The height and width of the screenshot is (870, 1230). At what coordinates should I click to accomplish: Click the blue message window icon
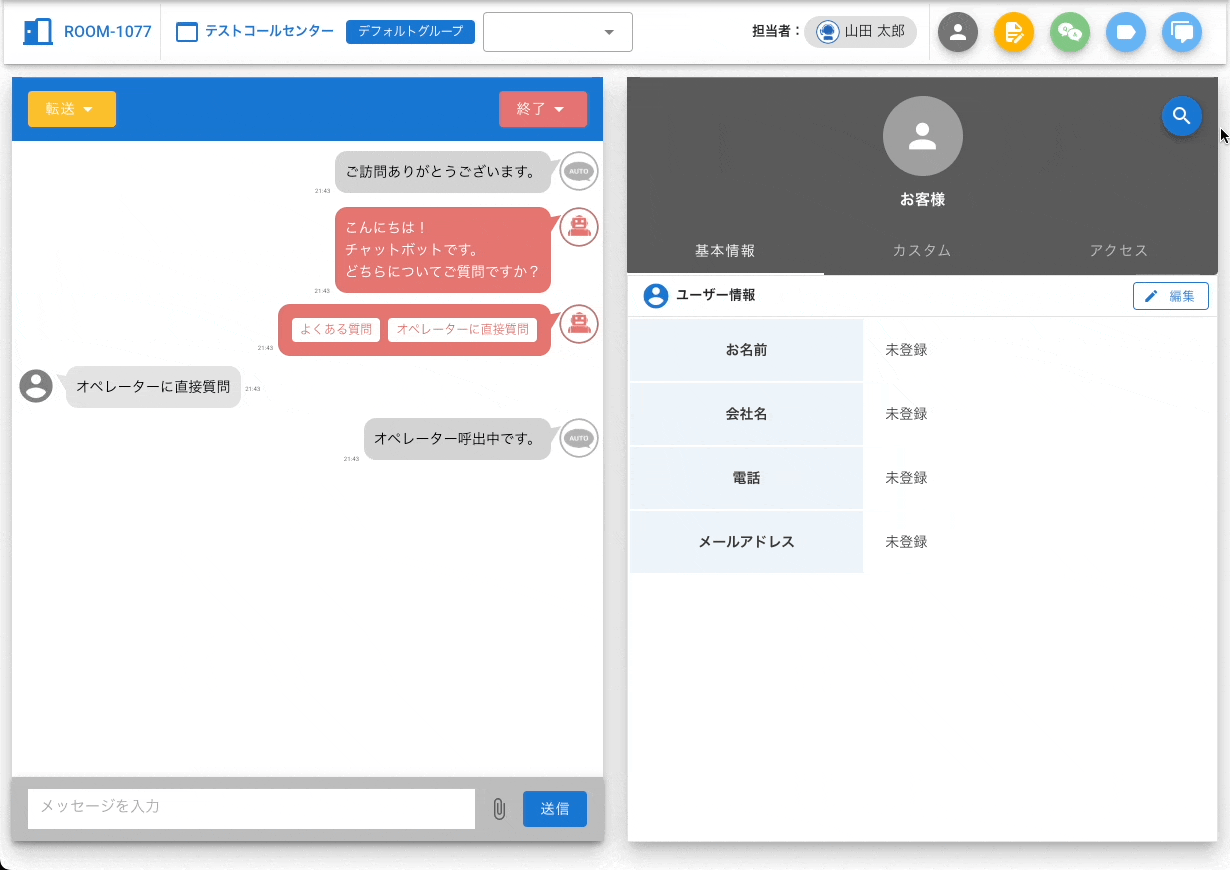1182,32
